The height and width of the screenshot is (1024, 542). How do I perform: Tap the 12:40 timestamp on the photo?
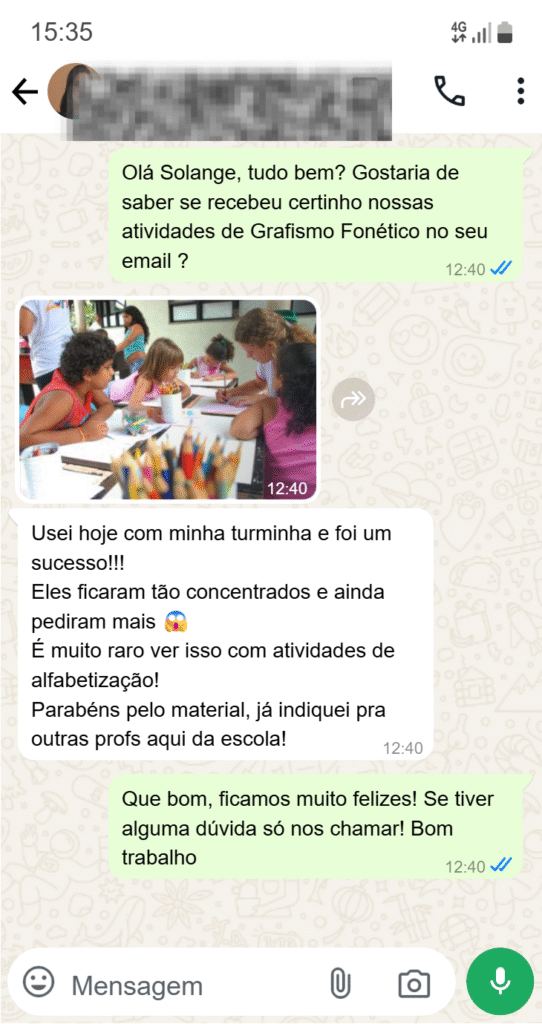tap(287, 488)
